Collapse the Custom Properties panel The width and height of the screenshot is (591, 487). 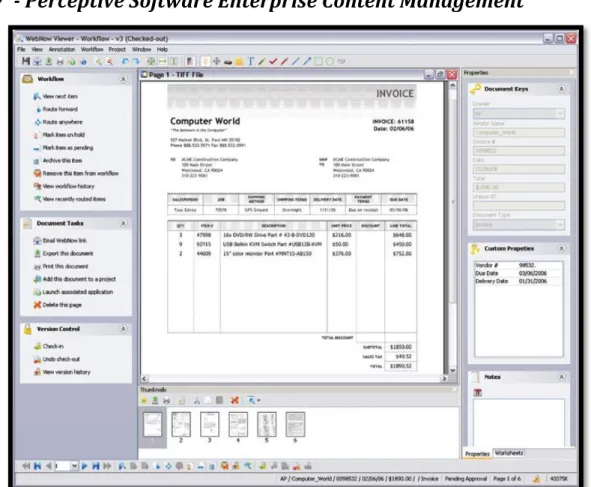[561, 249]
